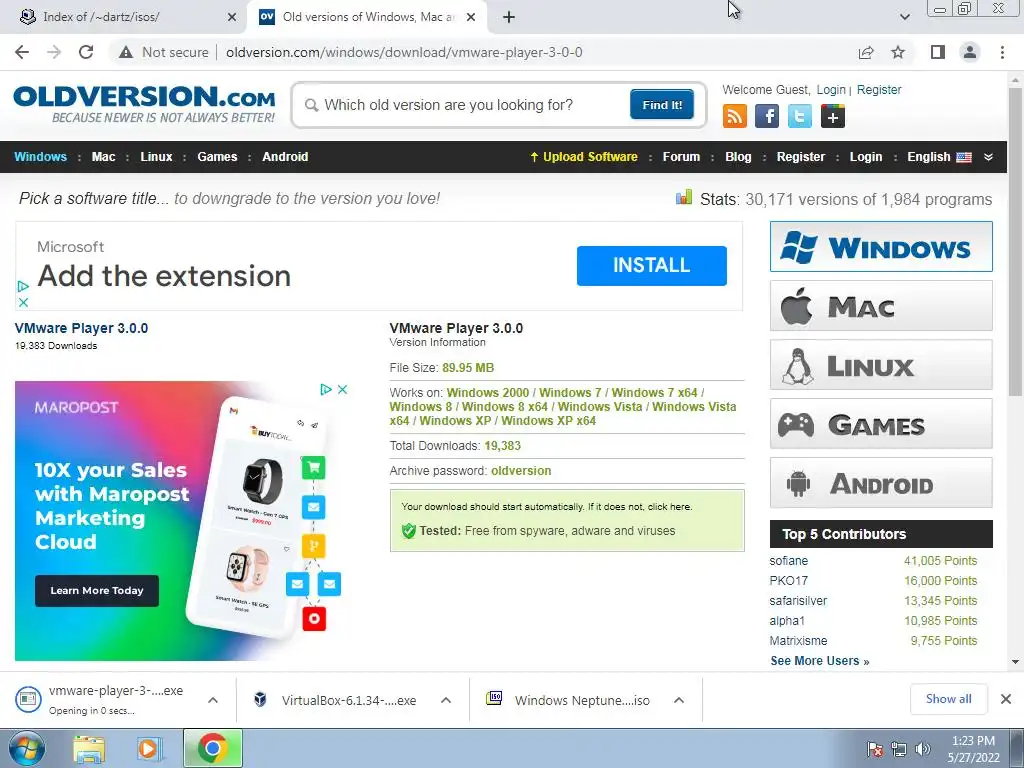
Task: Open contributor sofiane profile
Action: (x=789, y=561)
